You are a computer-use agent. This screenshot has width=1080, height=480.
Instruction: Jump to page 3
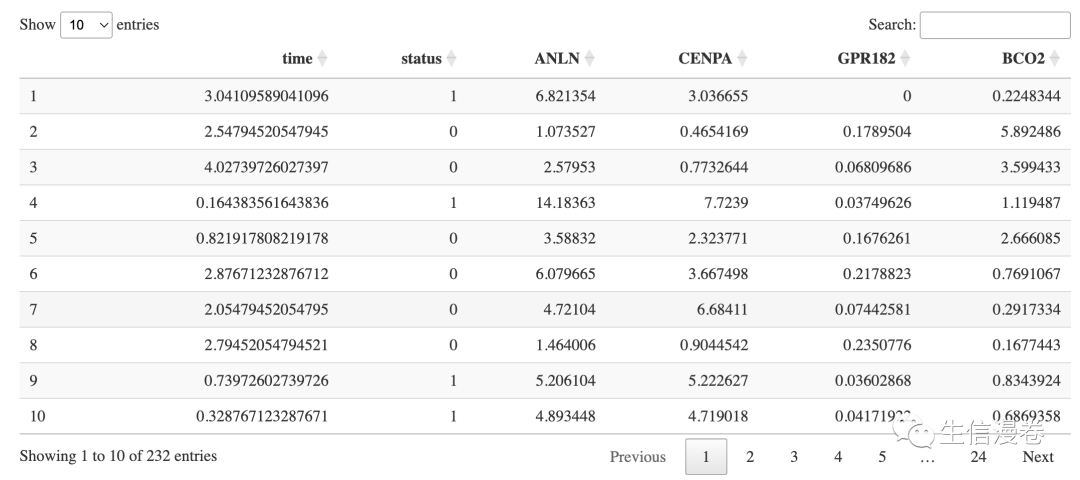794,457
